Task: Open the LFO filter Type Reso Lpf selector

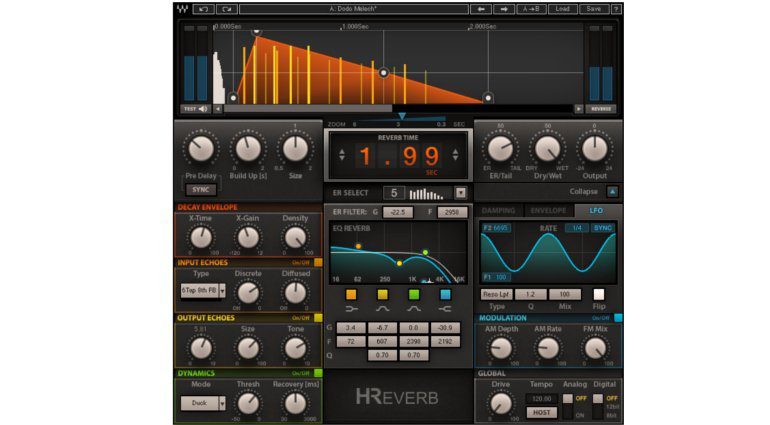Action: tap(496, 294)
